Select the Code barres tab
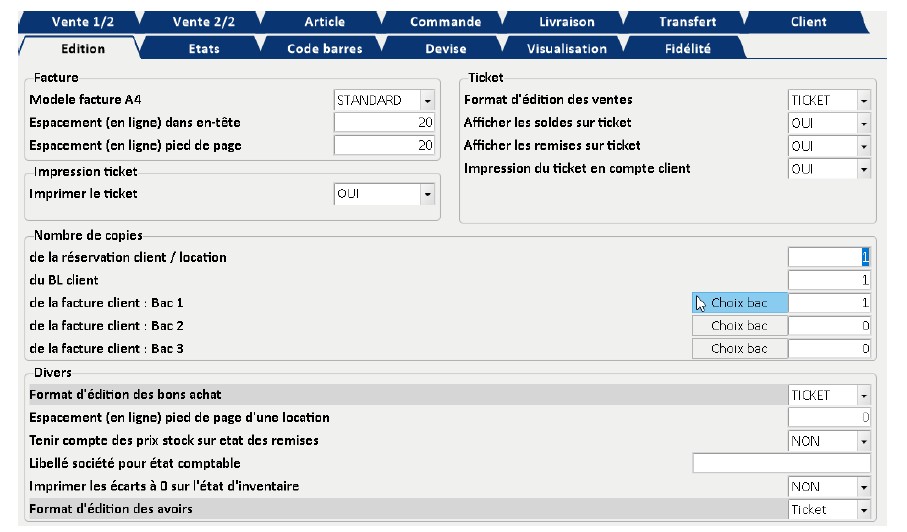This screenshot has height=532, width=907. click(x=324, y=48)
